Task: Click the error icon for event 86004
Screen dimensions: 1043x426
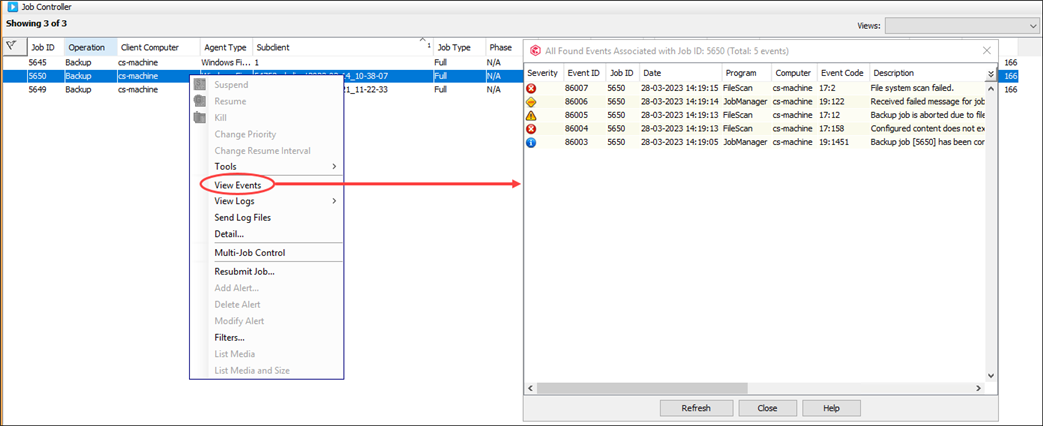Action: point(531,129)
